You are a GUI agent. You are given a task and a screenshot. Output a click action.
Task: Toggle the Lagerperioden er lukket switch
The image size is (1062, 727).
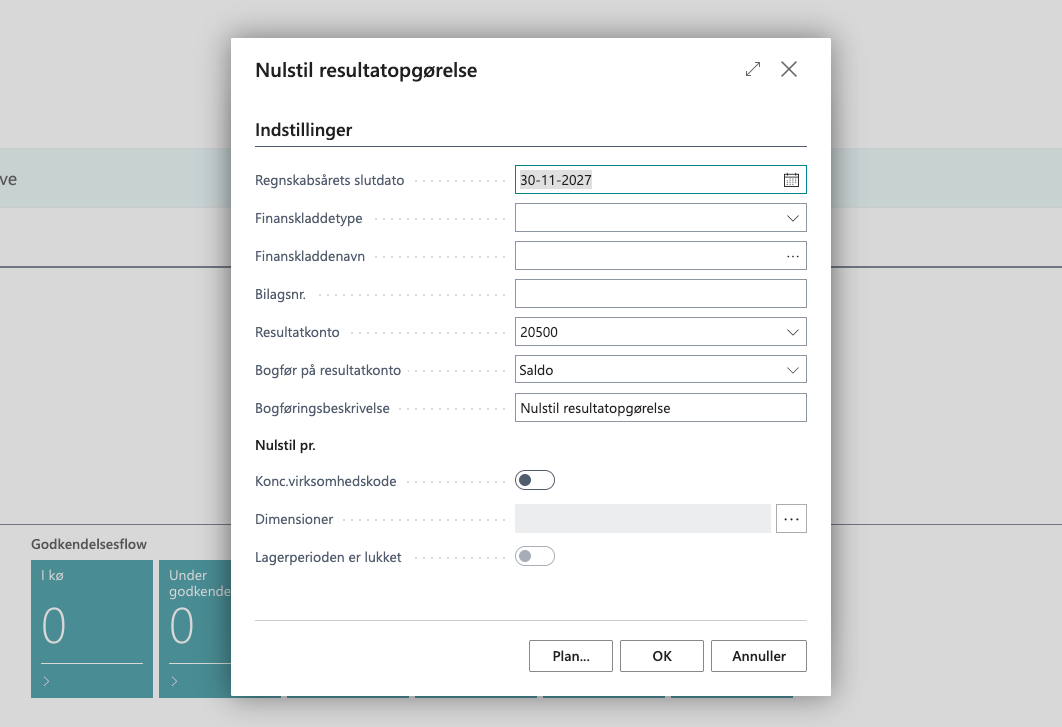535,557
